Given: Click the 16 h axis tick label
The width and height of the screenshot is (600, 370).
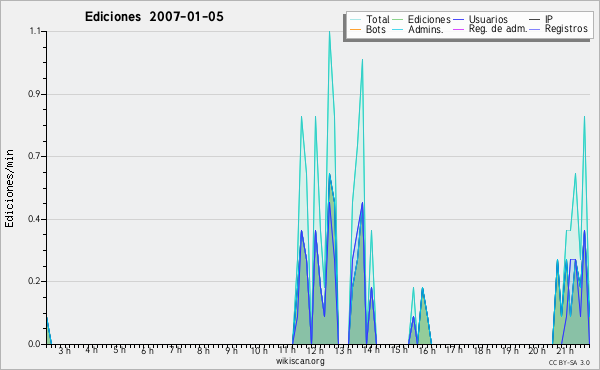Looking at the screenshot, I should 426,350.
